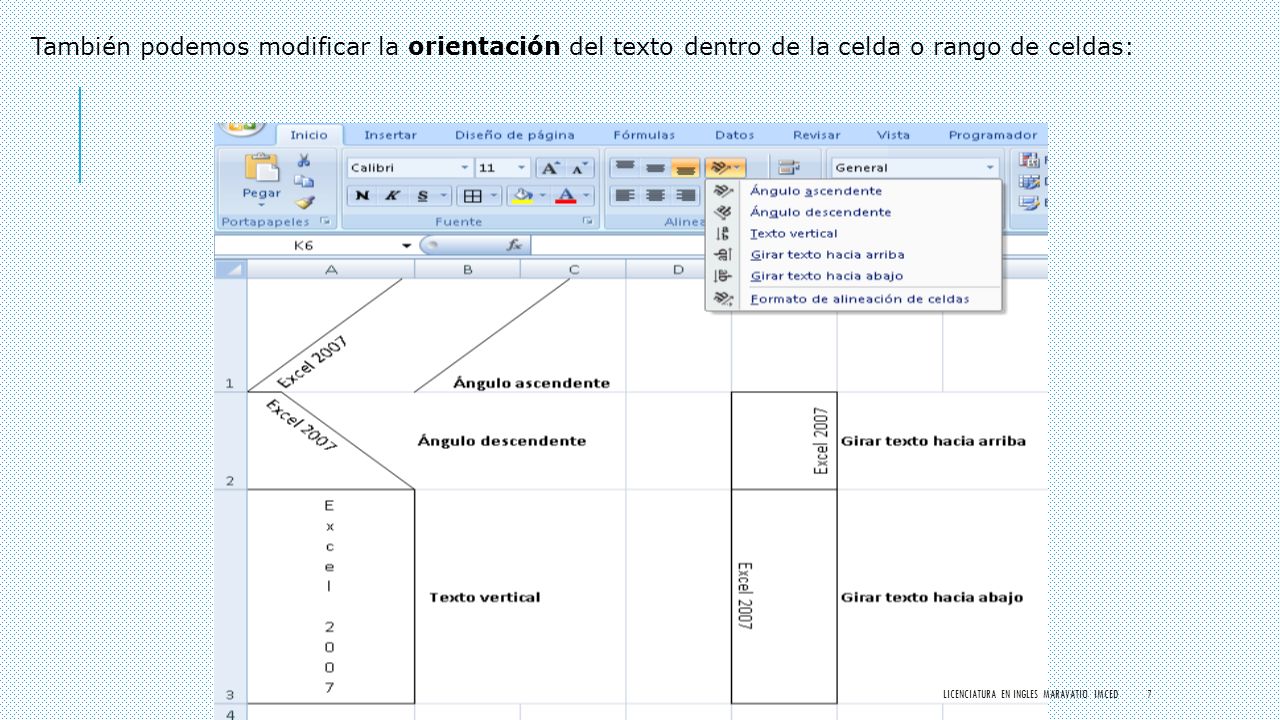Choose Girar texto hacia abajo
Screen dimensions: 1280x720
click(853, 276)
